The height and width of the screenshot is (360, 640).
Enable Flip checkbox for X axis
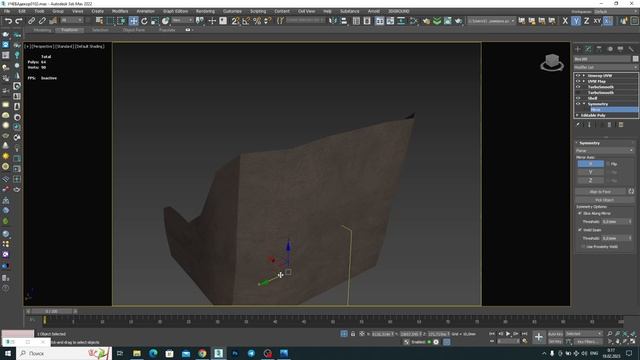tap(608, 164)
